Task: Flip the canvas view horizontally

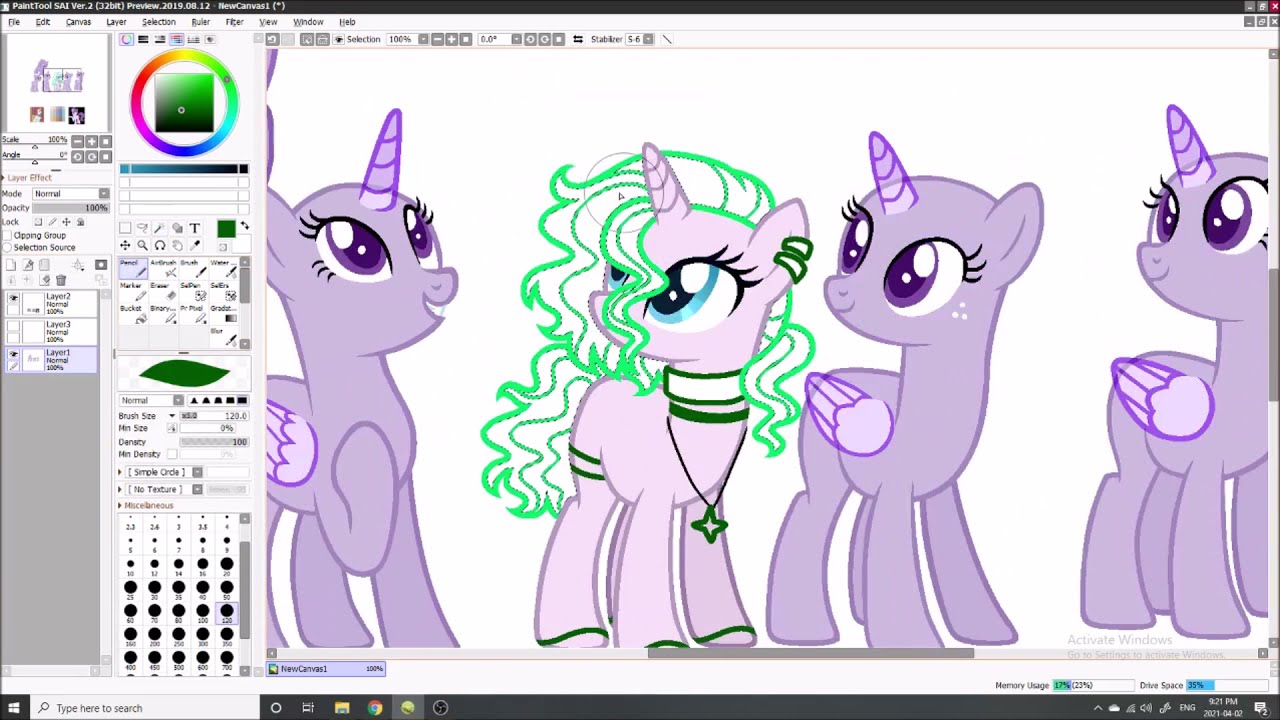Action: (577, 39)
